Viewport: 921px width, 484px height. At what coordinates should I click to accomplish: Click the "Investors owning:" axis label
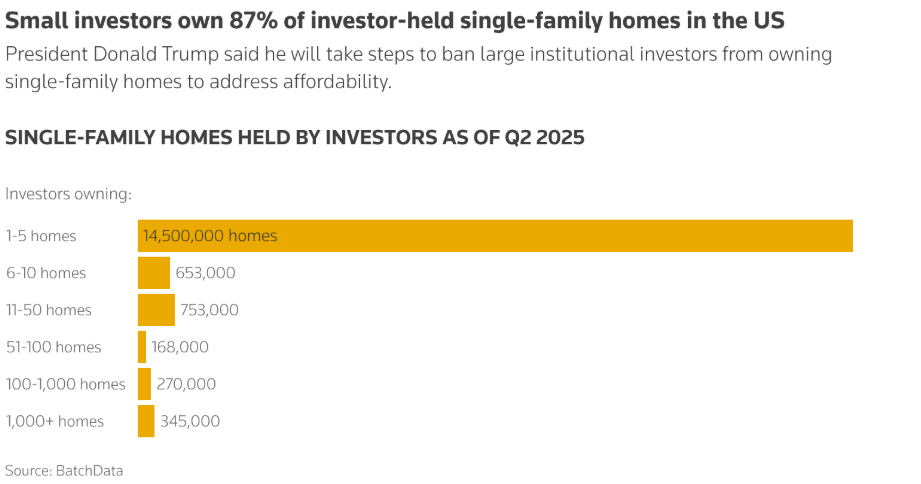tap(69, 194)
